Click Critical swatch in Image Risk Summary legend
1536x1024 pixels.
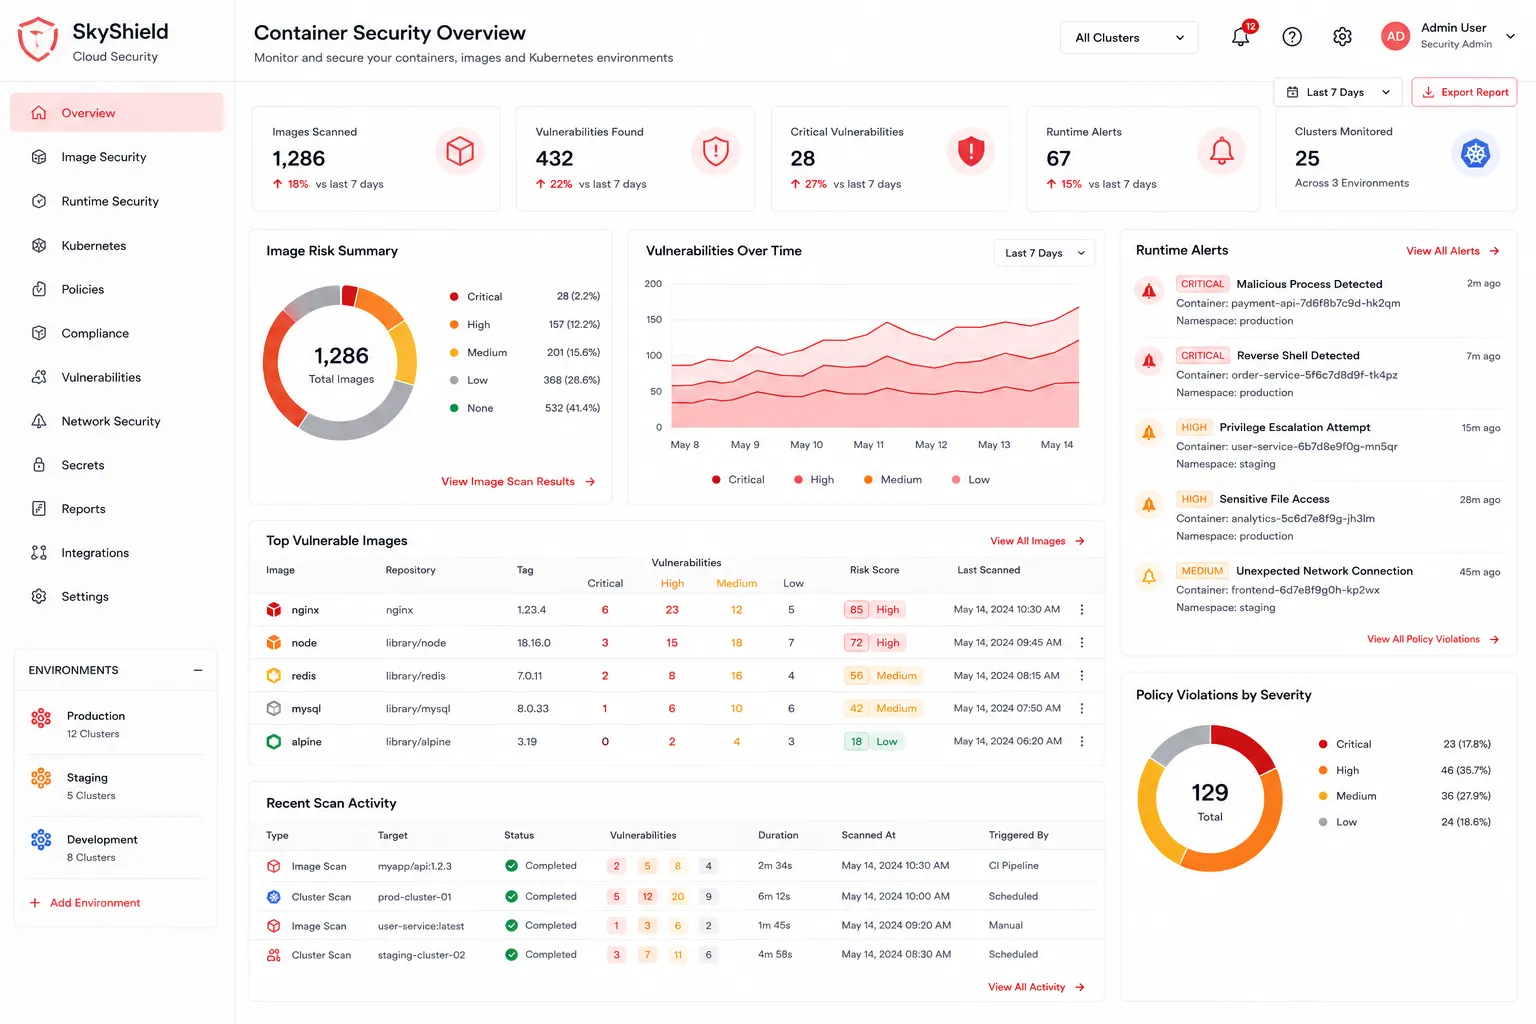[454, 297]
